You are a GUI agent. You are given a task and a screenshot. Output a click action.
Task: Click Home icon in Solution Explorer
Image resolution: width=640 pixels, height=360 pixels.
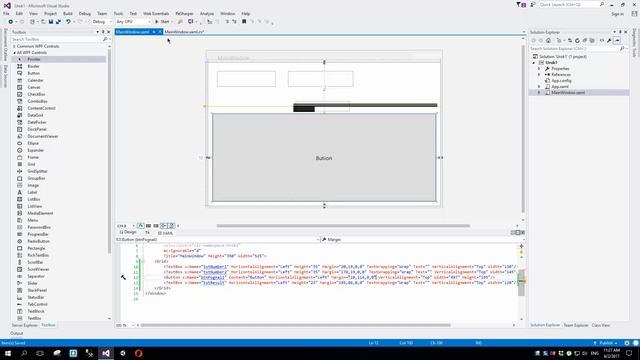point(549,40)
